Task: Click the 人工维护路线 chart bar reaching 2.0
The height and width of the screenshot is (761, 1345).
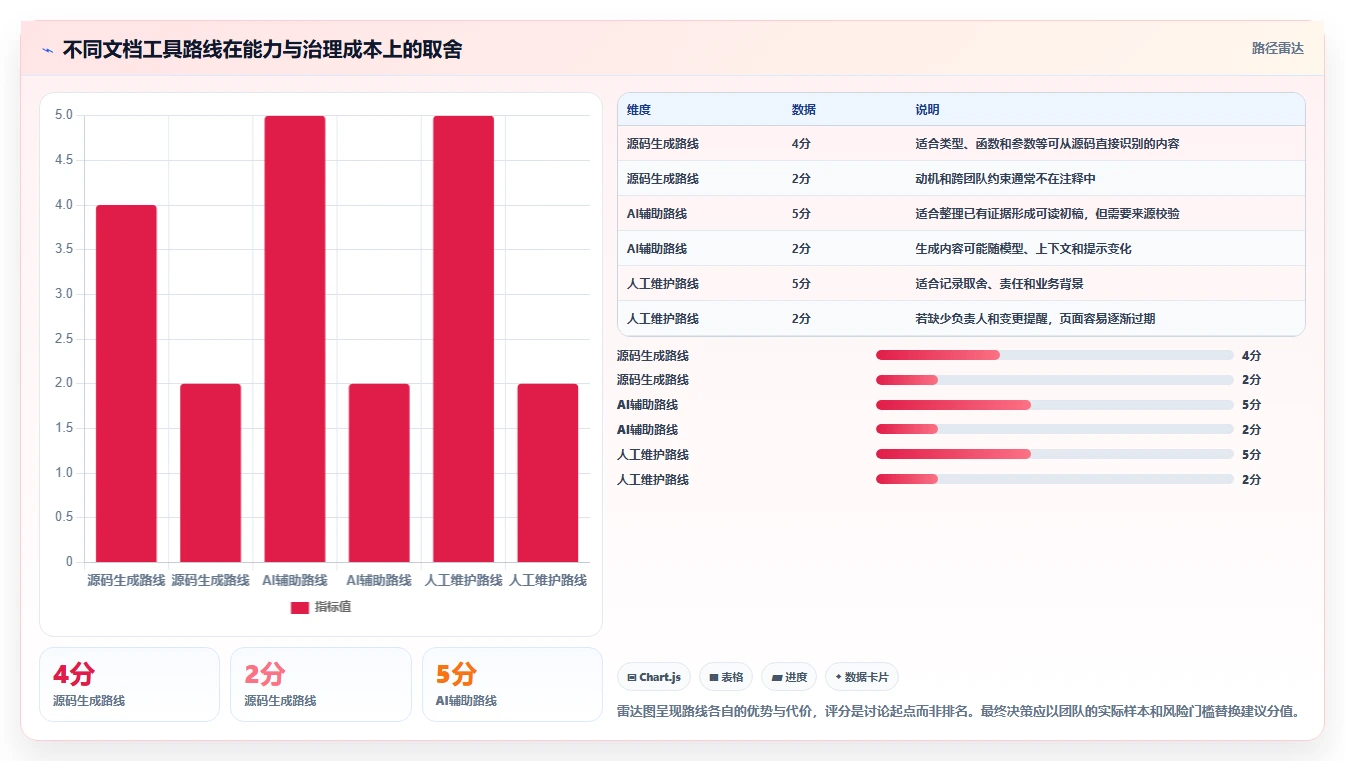Action: [547, 473]
